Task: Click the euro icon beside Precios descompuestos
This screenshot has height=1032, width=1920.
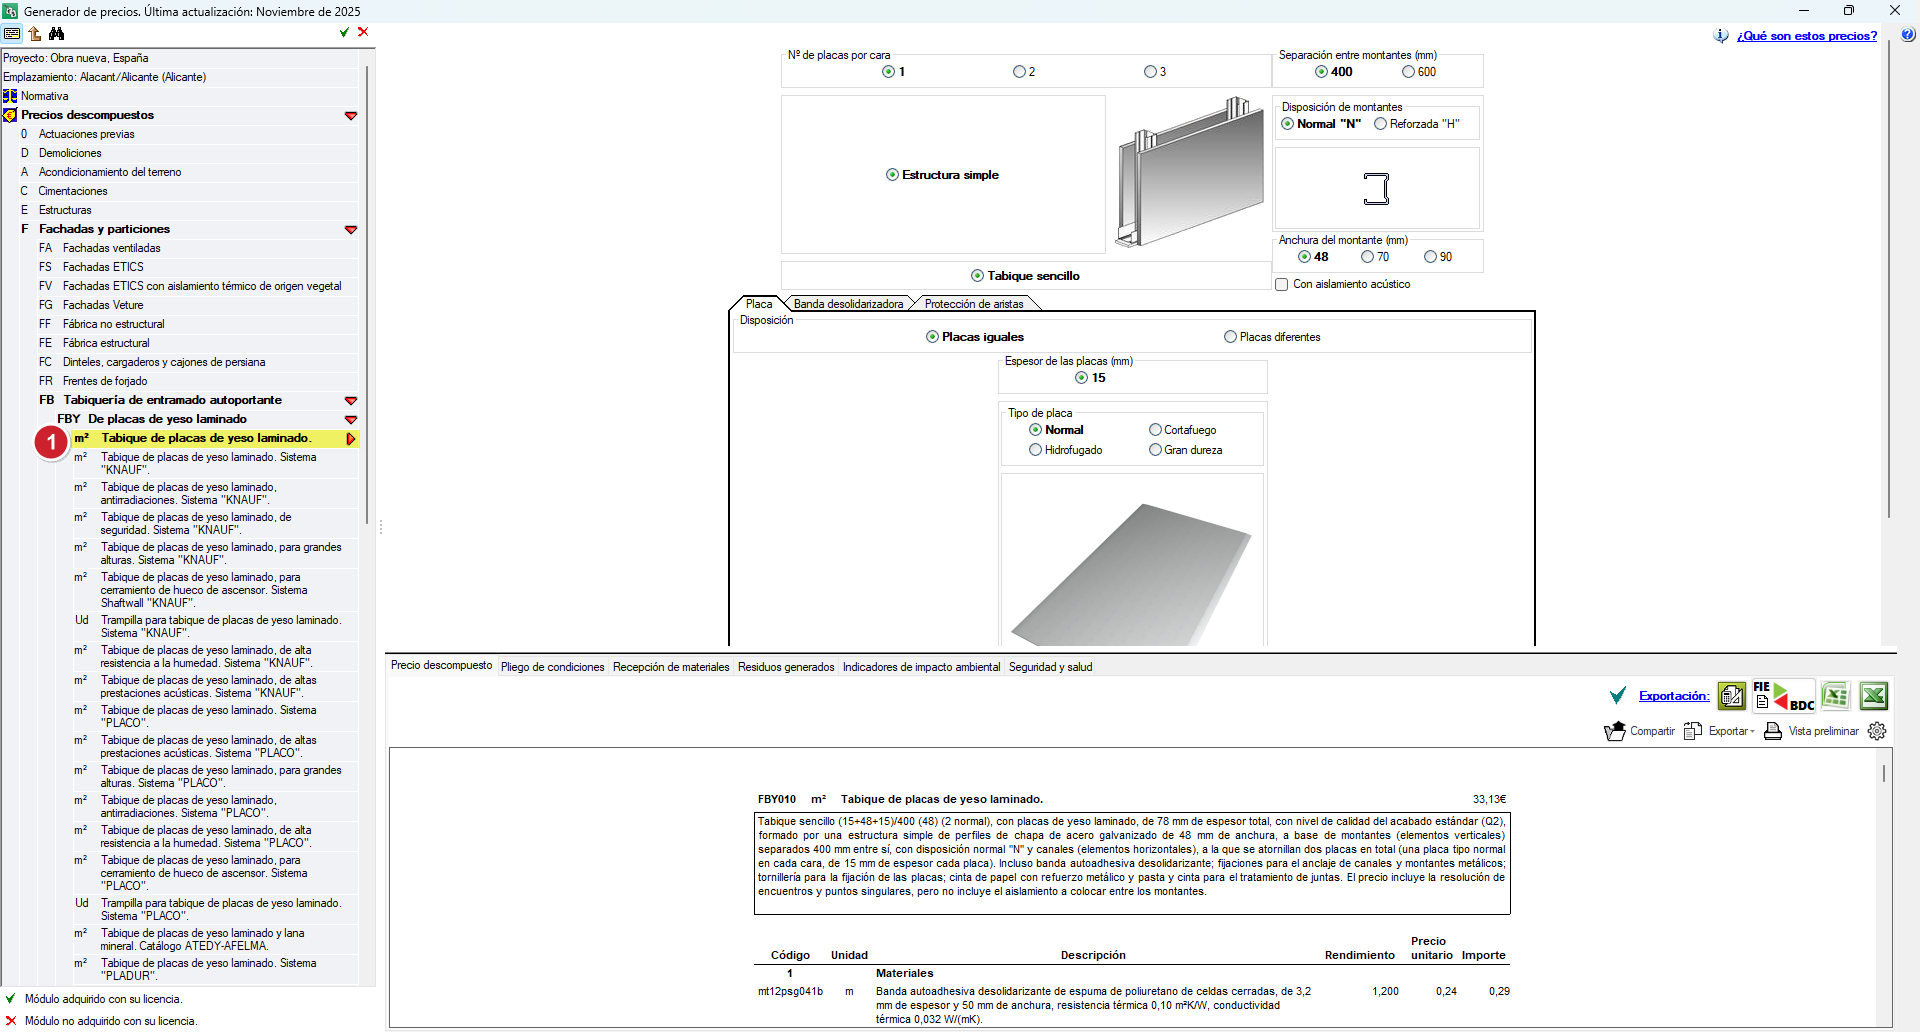Action: [x=10, y=115]
